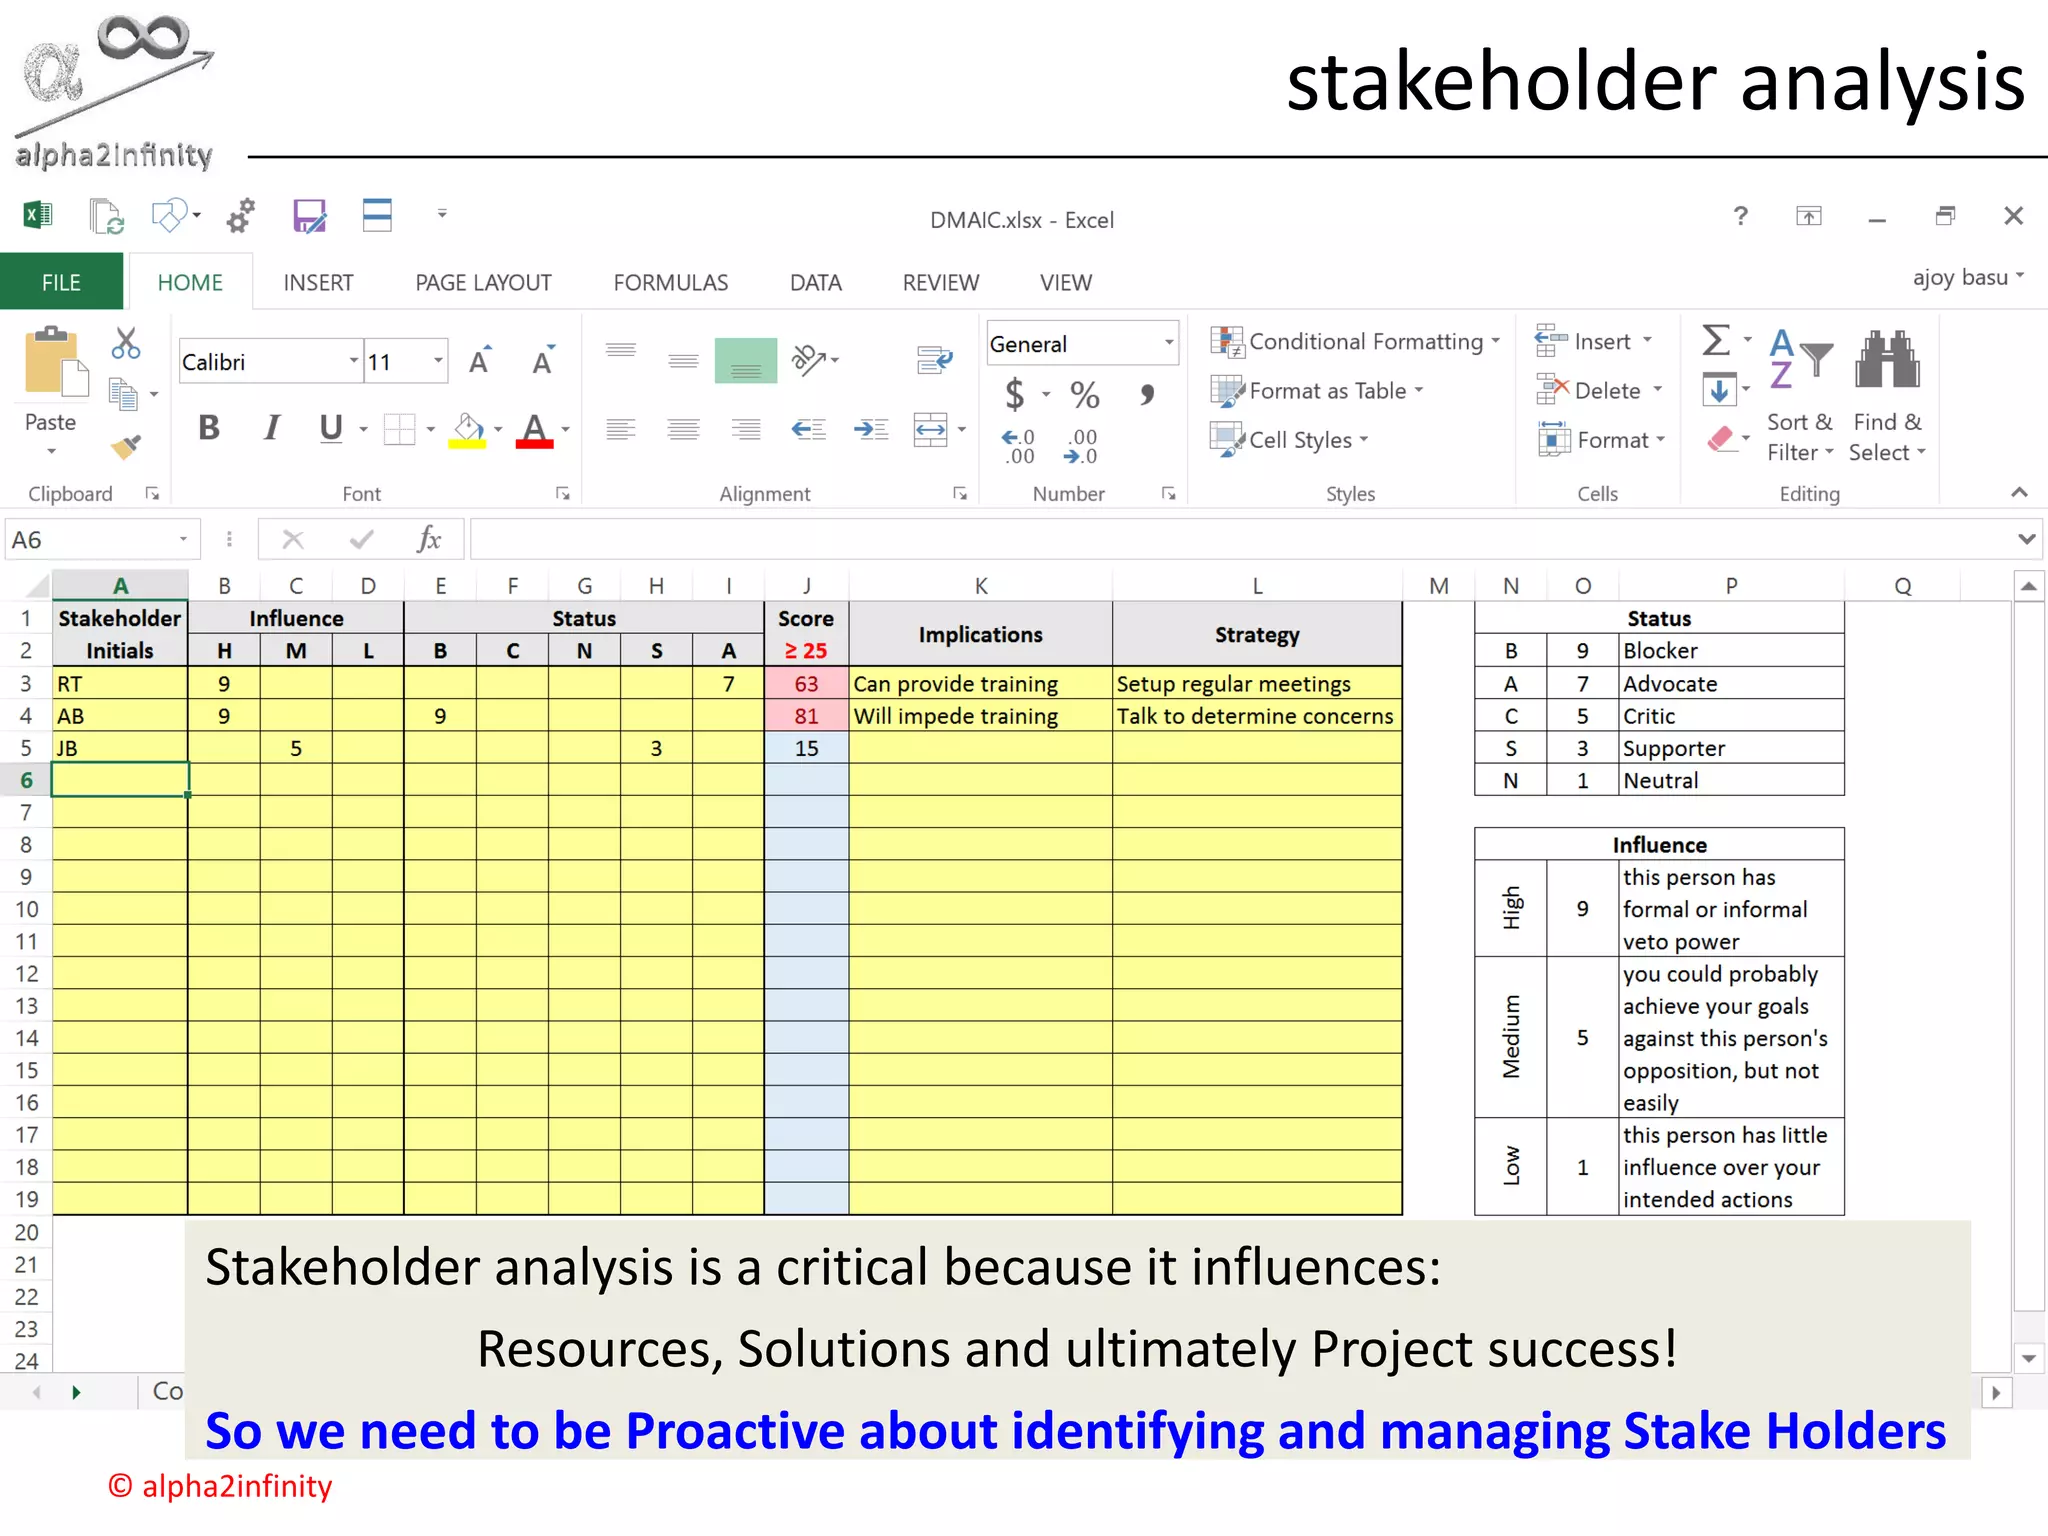Viewport: 2048px width, 1536px height.
Task: Click the Fill down arrow icon
Action: 1719,389
